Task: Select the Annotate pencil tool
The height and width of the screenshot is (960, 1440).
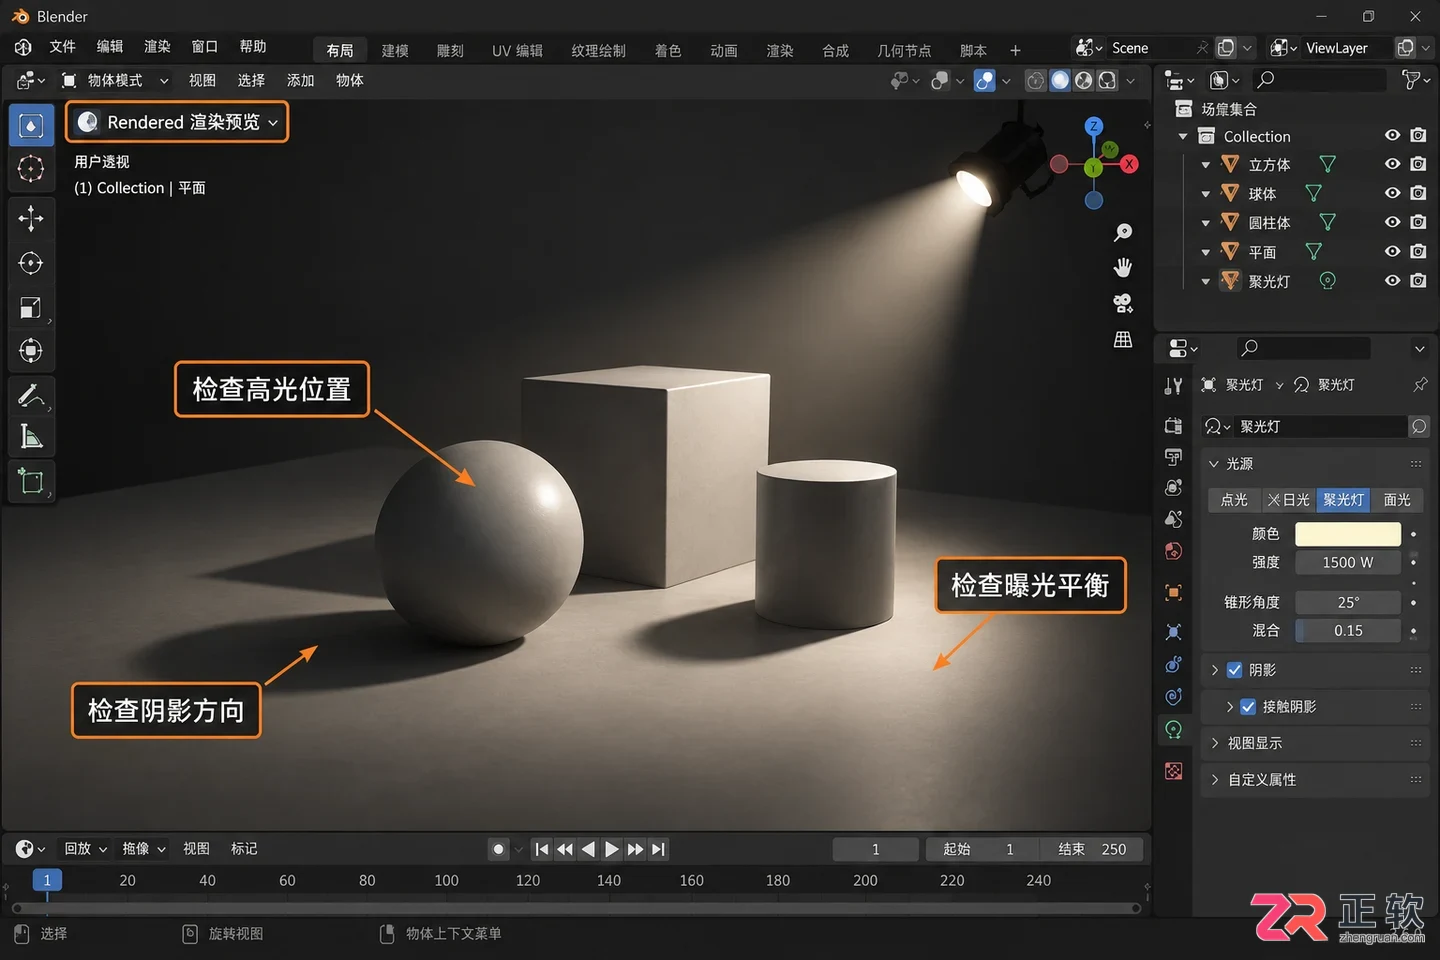Action: (31, 395)
